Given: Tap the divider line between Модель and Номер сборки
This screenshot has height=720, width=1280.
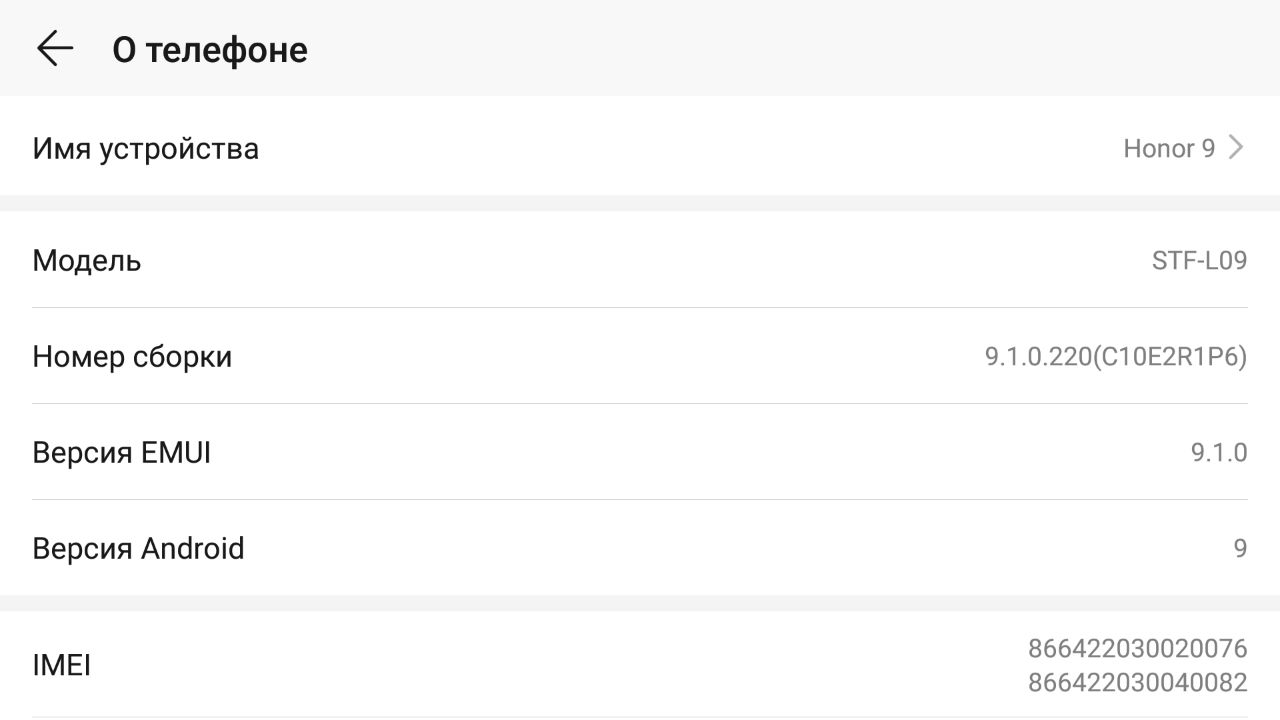Looking at the screenshot, I should point(640,308).
